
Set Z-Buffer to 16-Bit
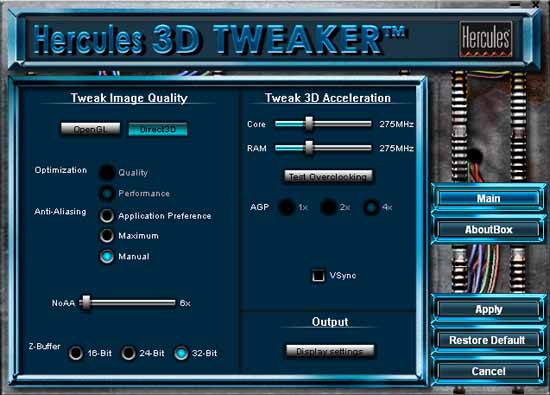coord(75,353)
